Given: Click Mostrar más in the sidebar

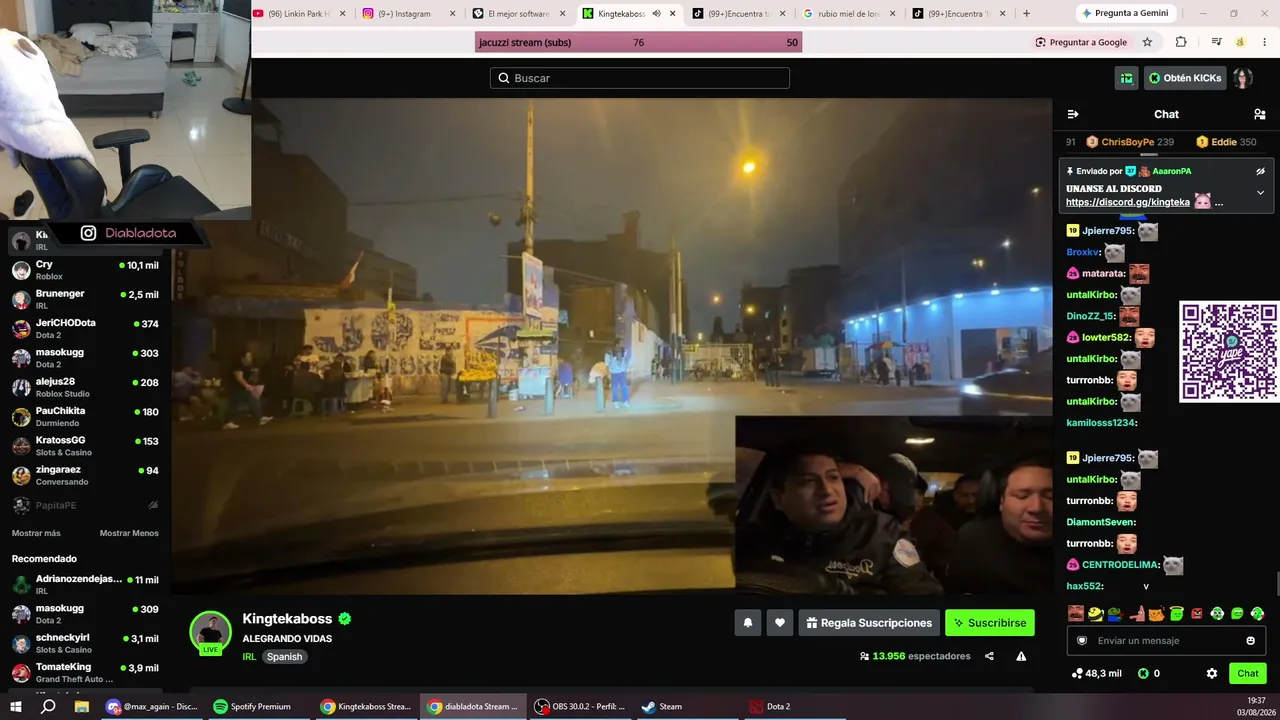Looking at the screenshot, I should coord(36,533).
